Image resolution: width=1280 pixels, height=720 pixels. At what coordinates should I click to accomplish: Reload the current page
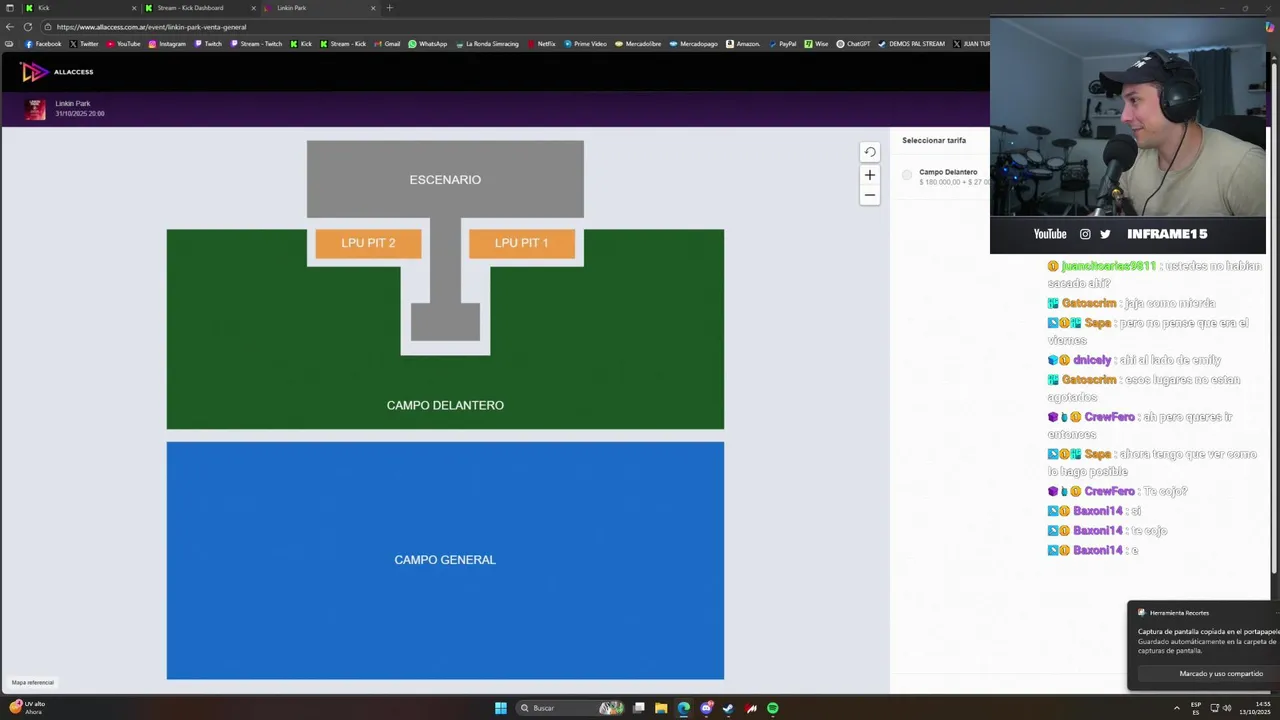coord(28,27)
